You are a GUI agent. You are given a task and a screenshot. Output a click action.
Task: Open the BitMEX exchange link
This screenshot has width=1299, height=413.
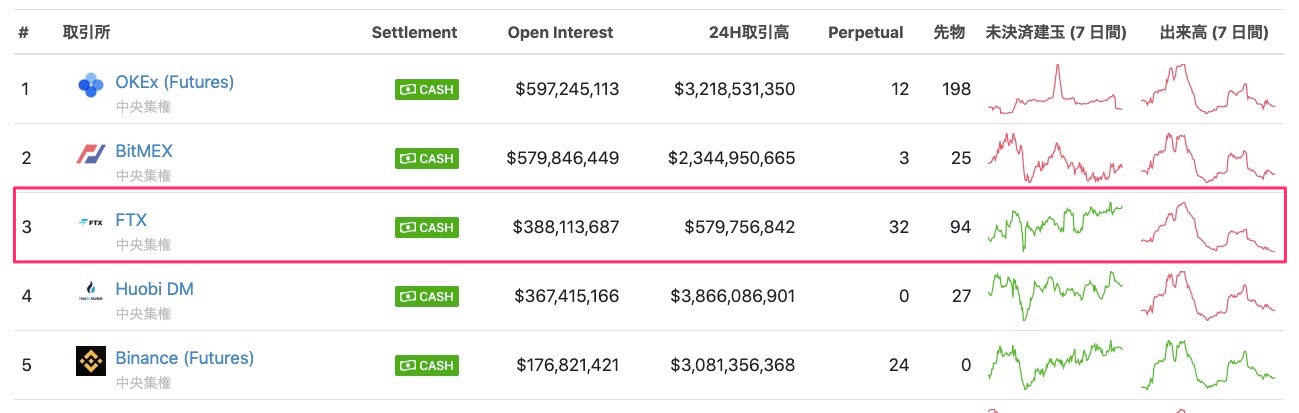click(144, 150)
